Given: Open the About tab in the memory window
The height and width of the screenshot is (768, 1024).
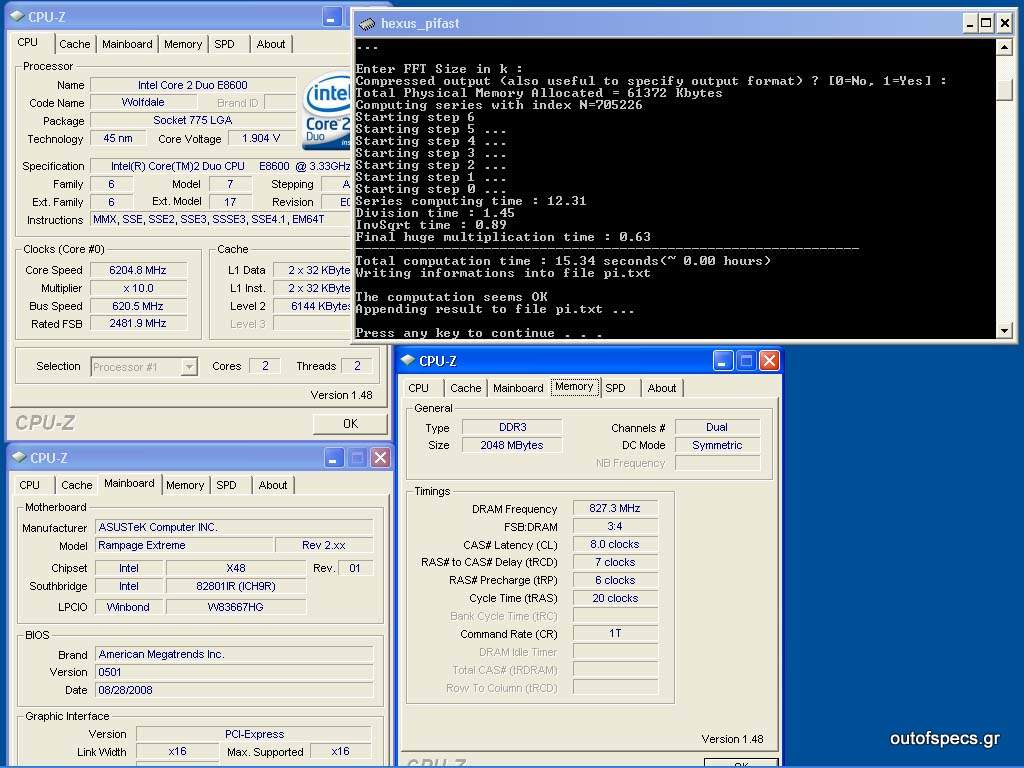Looking at the screenshot, I should [x=662, y=388].
